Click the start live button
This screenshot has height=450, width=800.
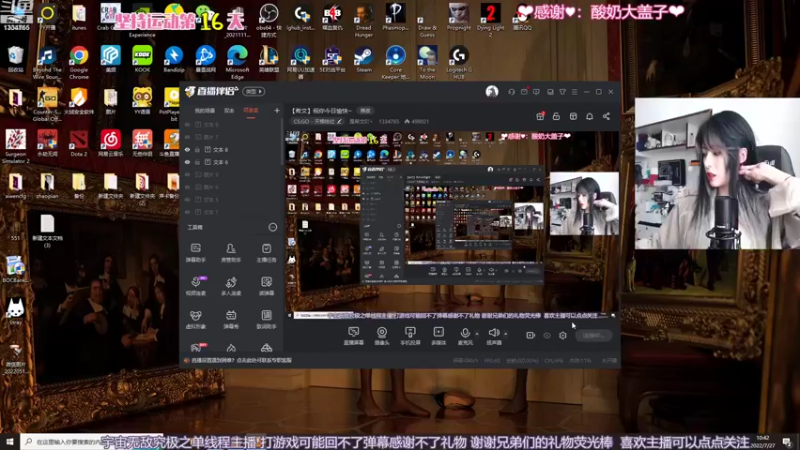(593, 335)
